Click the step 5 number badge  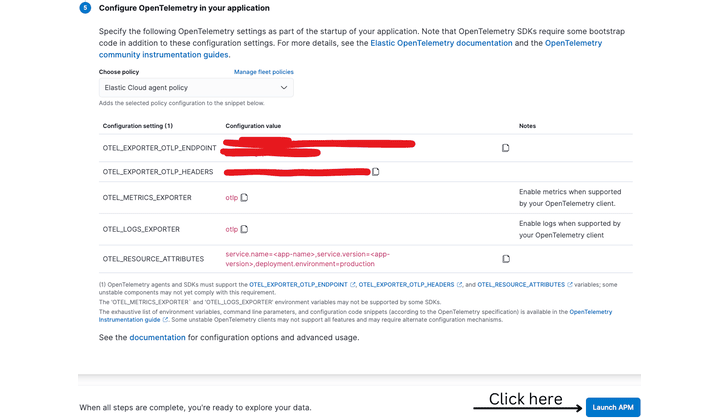pos(86,8)
